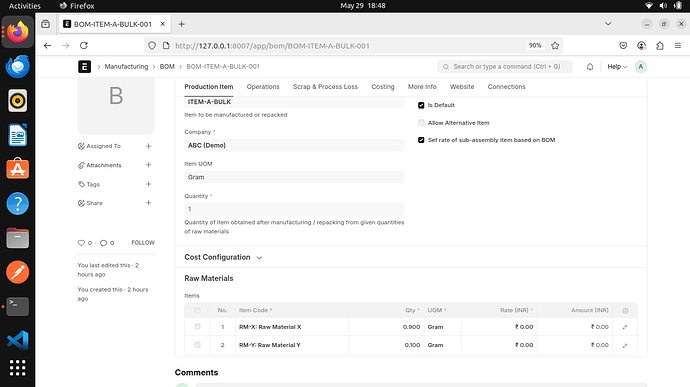Screen dimensions: 690x387
Task: Uncheck the Is Default checkbox
Action: [421, 105]
